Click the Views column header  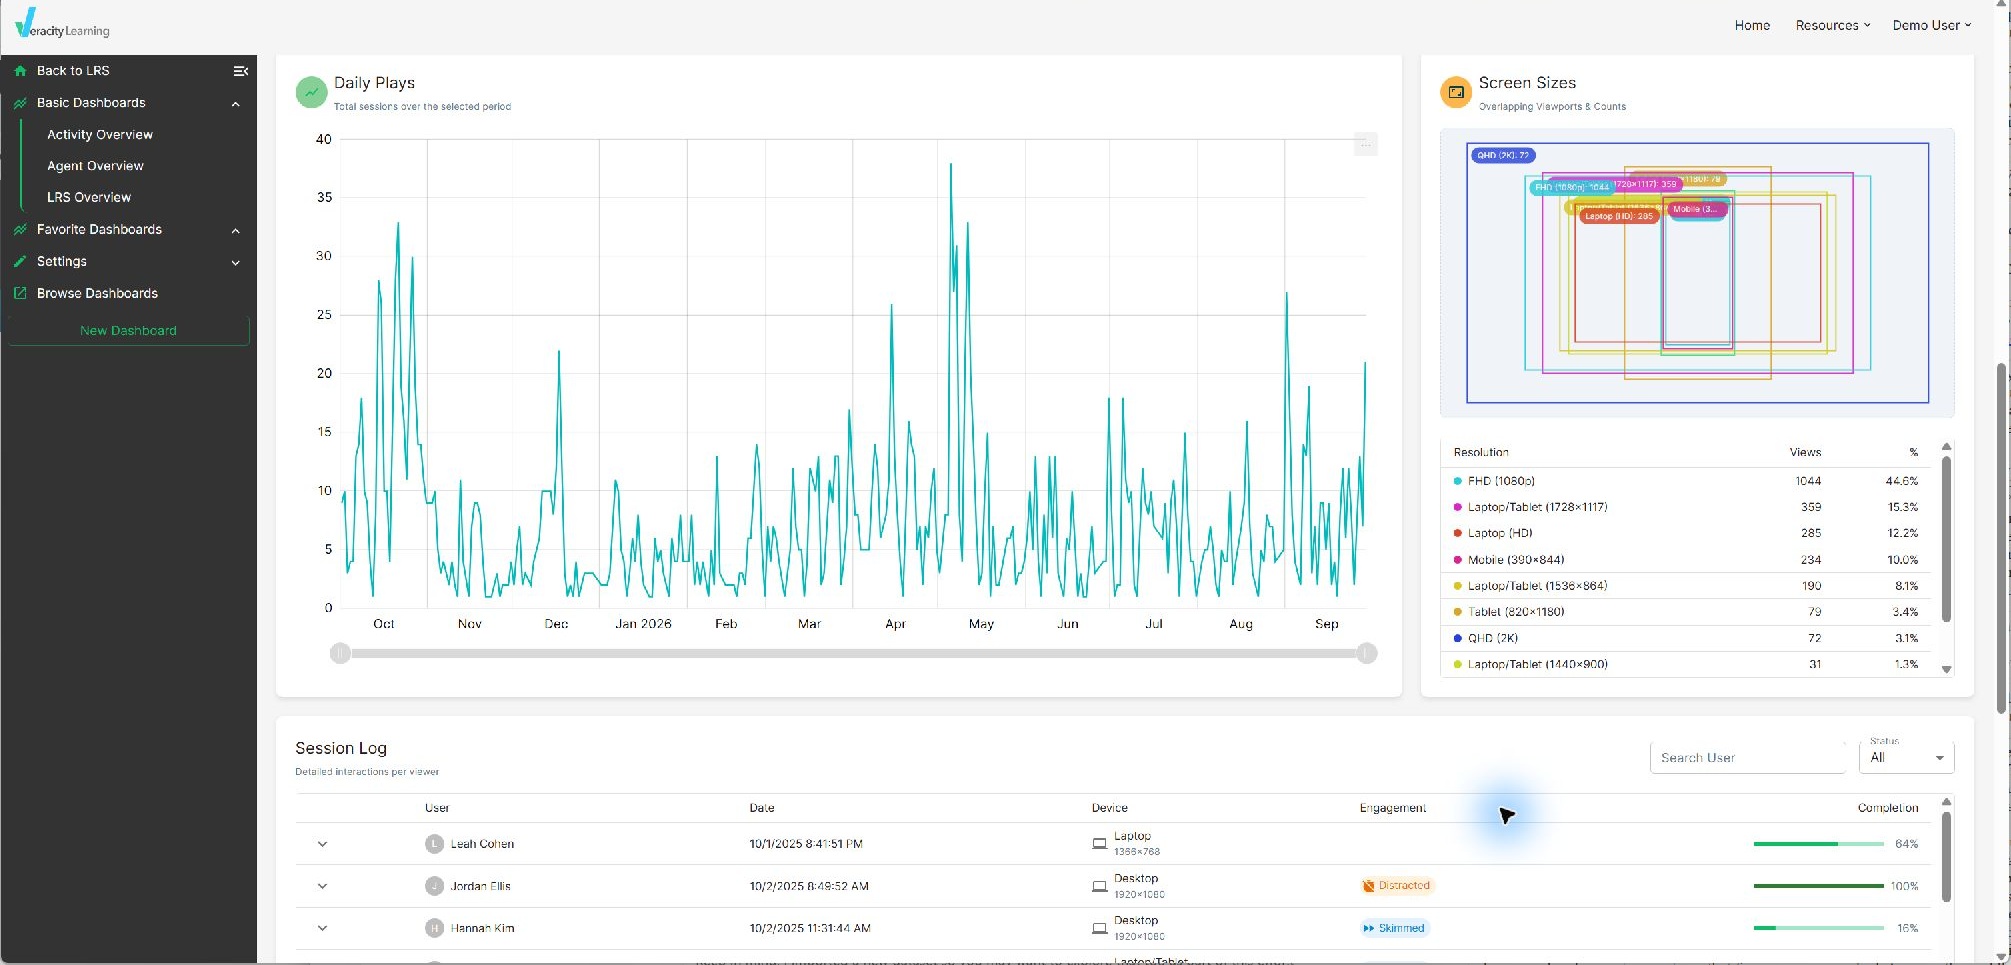coord(1805,452)
